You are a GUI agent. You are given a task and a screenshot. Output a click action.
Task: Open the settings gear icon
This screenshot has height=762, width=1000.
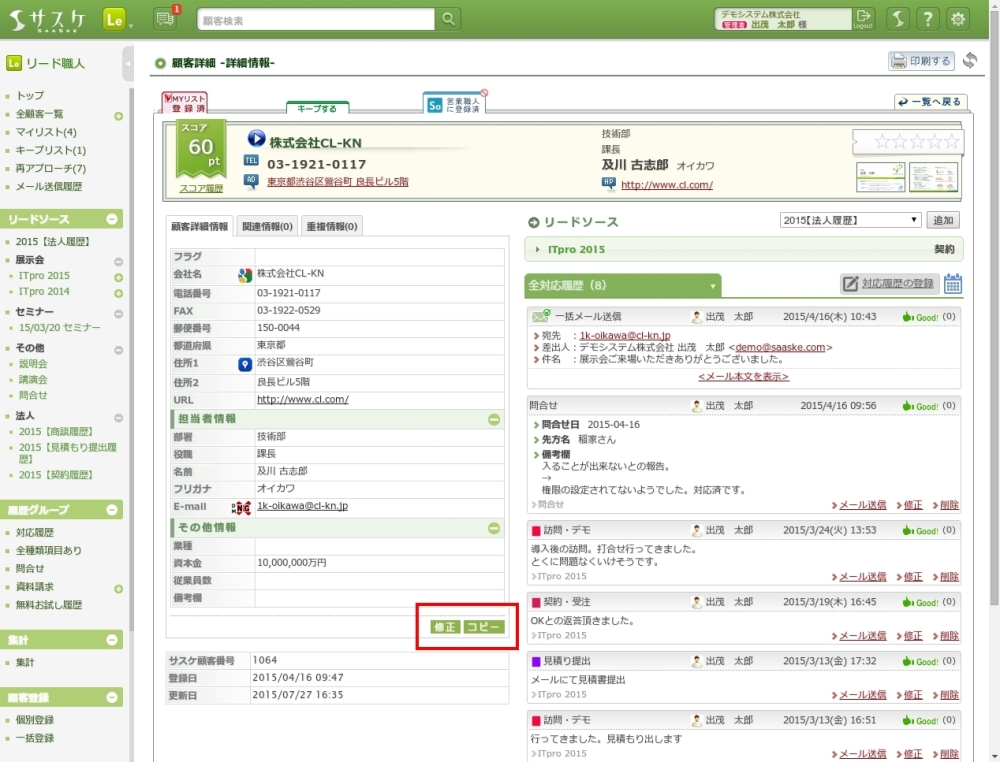click(958, 19)
